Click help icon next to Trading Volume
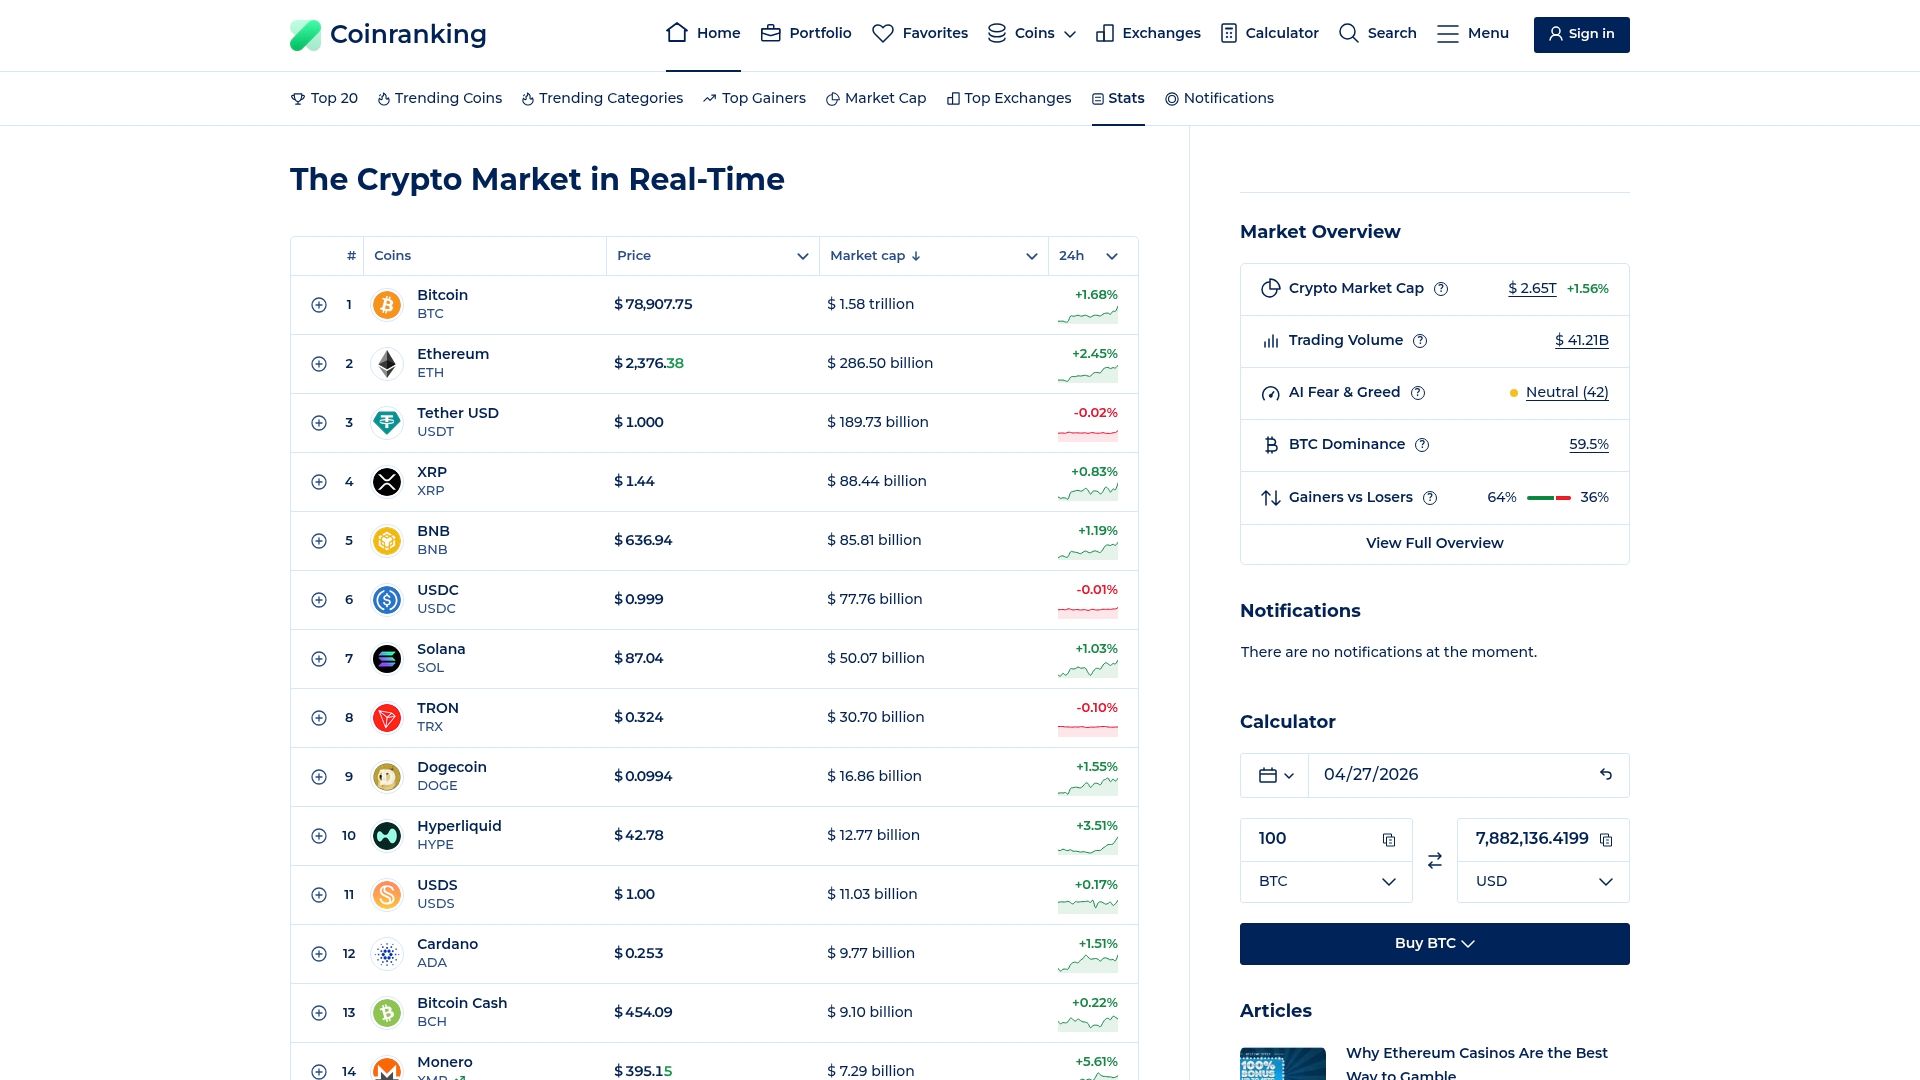 pos(1420,341)
